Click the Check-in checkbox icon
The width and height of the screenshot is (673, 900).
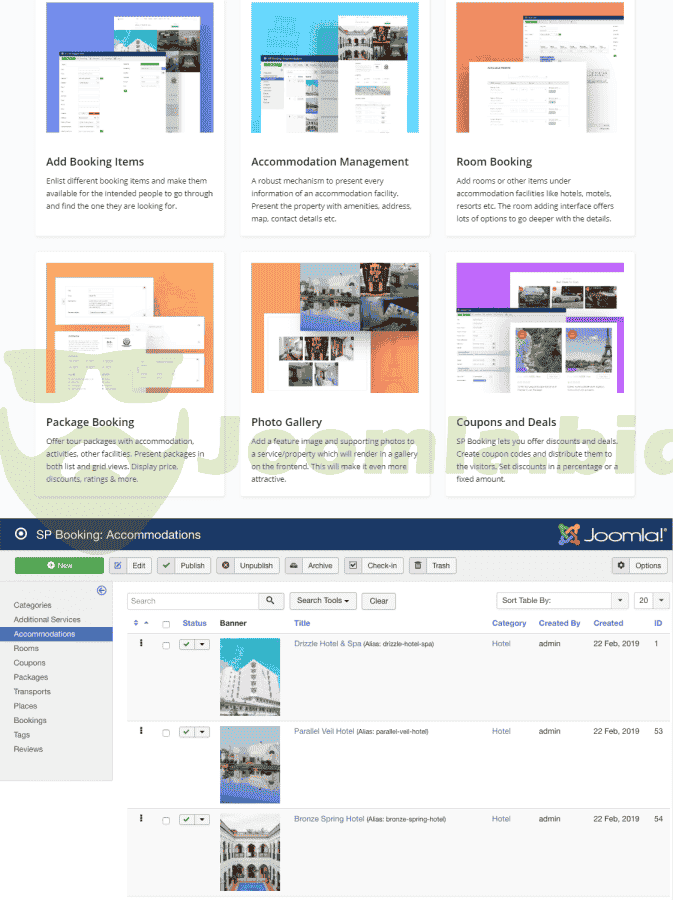click(x=353, y=565)
